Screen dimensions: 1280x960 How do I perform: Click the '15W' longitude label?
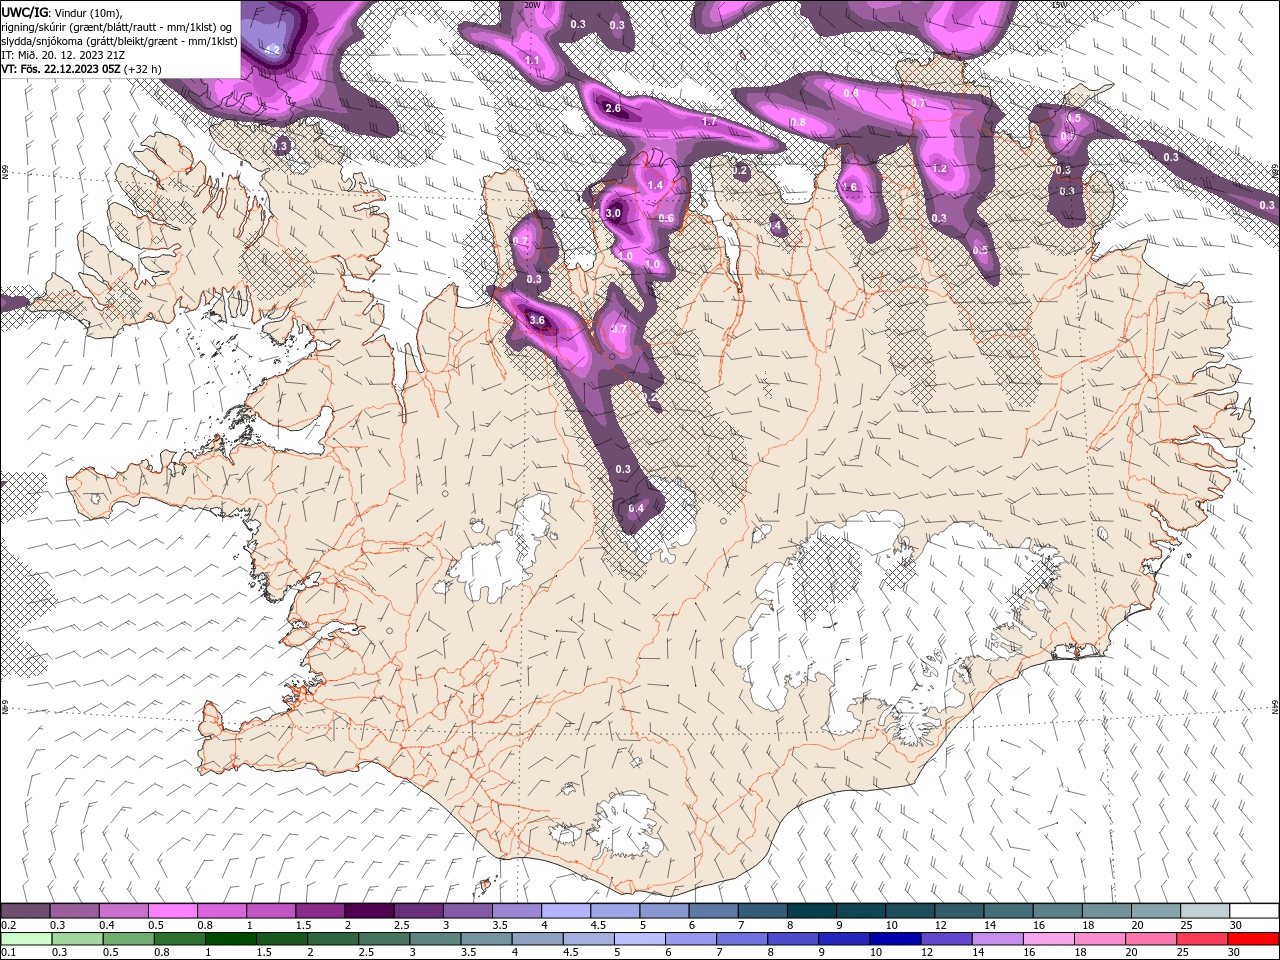pyautogui.click(x=1059, y=5)
